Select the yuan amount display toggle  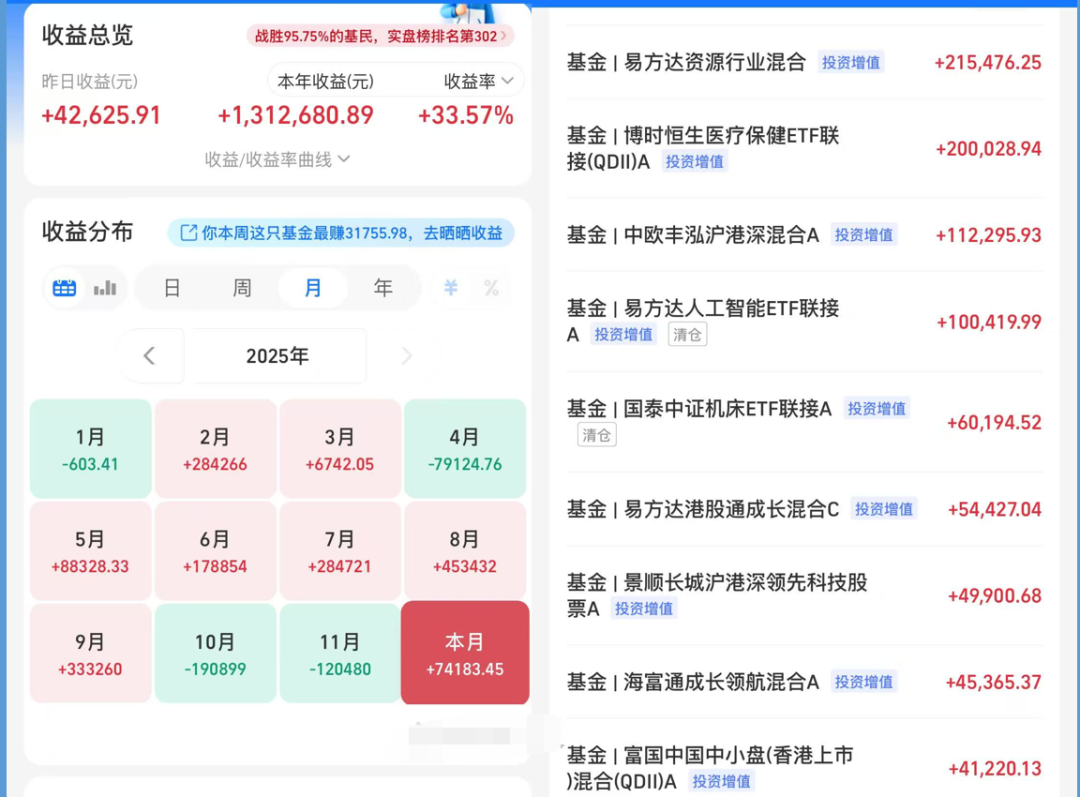point(450,287)
